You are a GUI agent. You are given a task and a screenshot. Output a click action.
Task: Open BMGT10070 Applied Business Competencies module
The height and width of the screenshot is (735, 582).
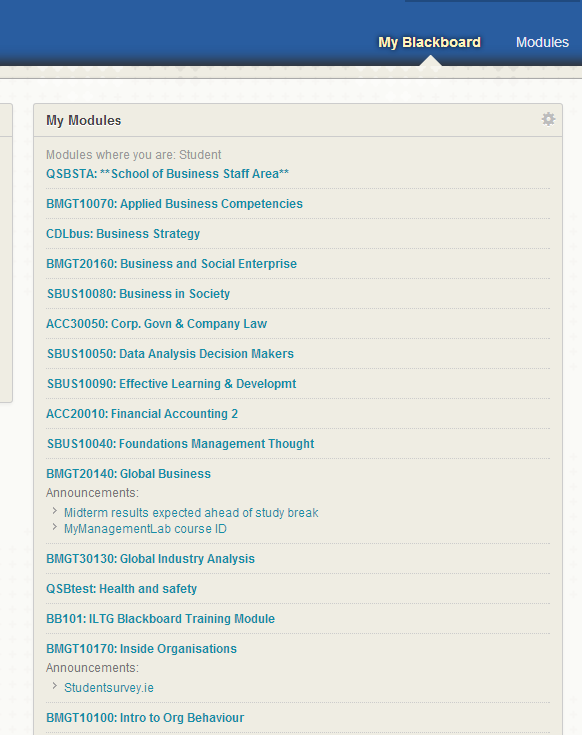pyautogui.click(x=174, y=204)
